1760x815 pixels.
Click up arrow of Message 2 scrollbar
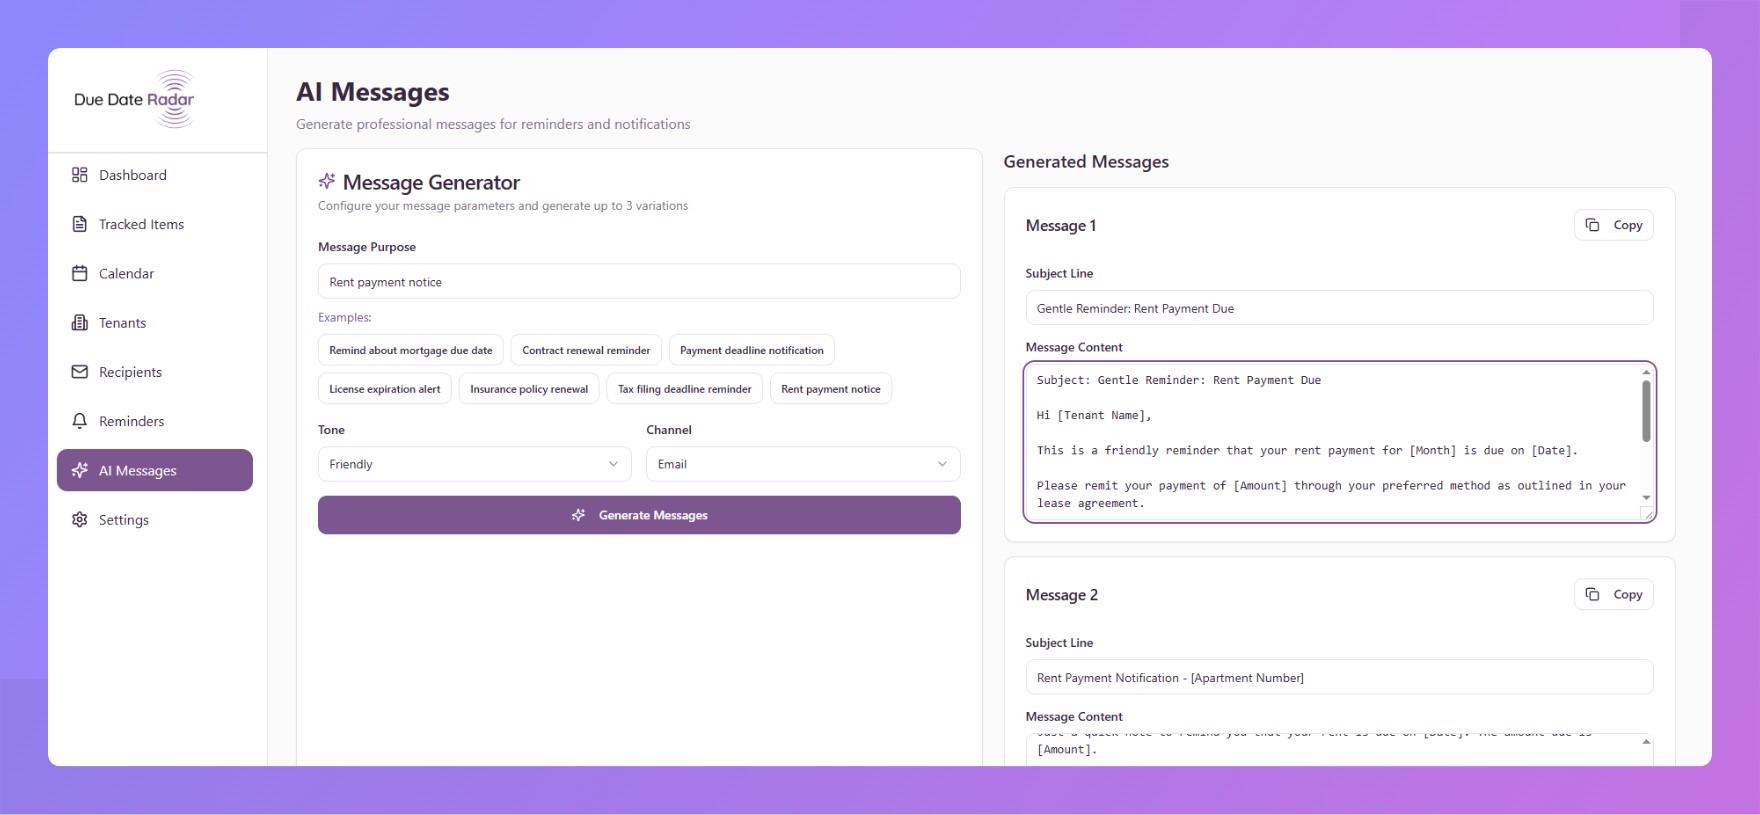click(x=1646, y=742)
